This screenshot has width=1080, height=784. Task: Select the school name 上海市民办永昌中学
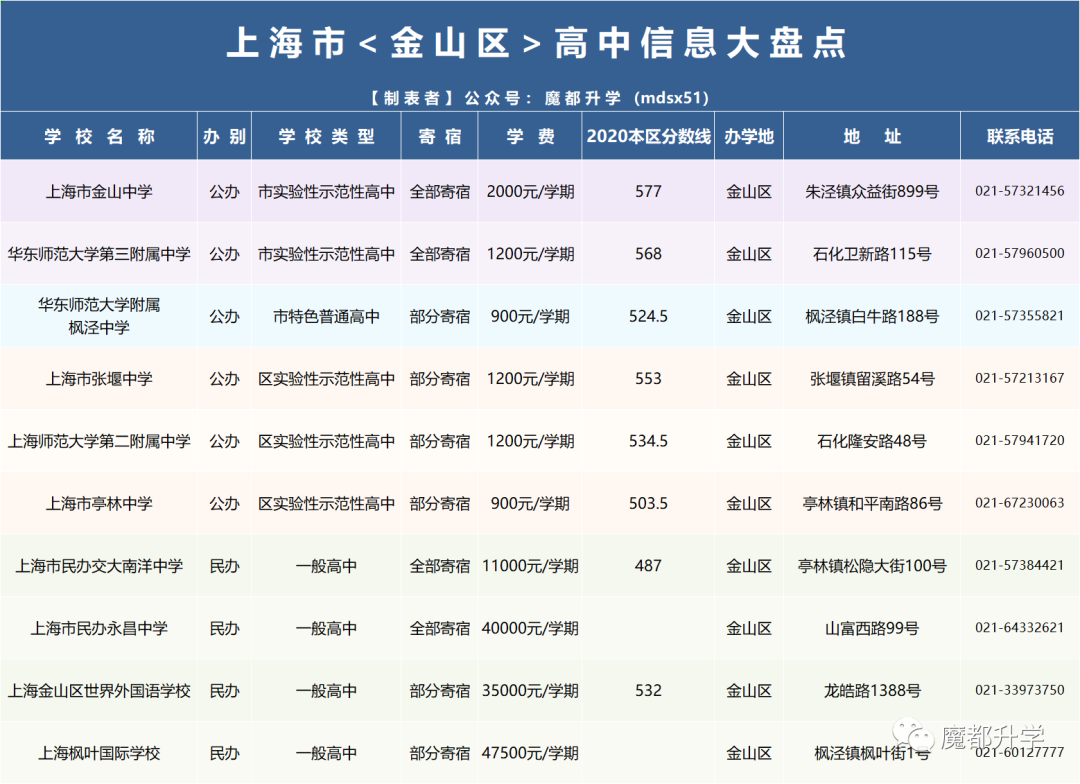(99, 628)
